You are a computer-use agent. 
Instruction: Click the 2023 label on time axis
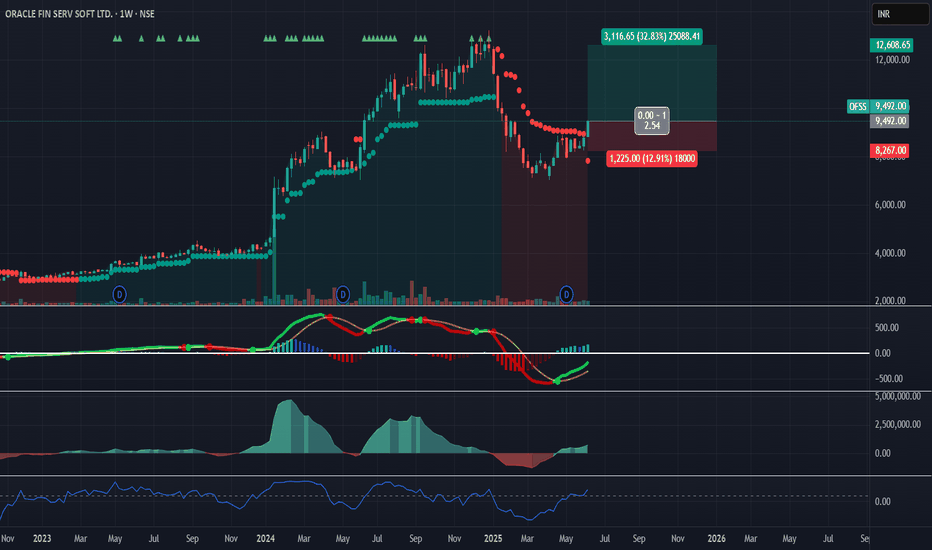[42, 538]
